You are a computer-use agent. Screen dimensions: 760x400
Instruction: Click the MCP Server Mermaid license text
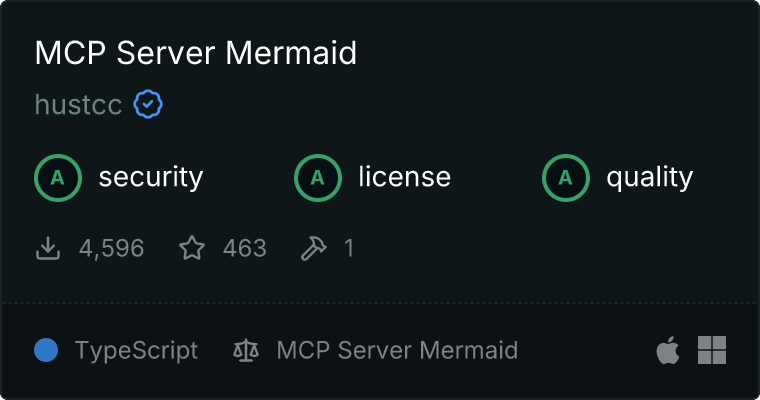click(x=397, y=350)
